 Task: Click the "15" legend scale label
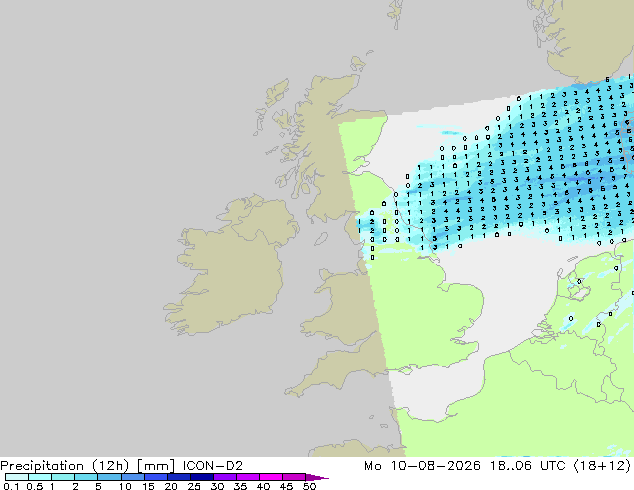[x=148, y=486]
